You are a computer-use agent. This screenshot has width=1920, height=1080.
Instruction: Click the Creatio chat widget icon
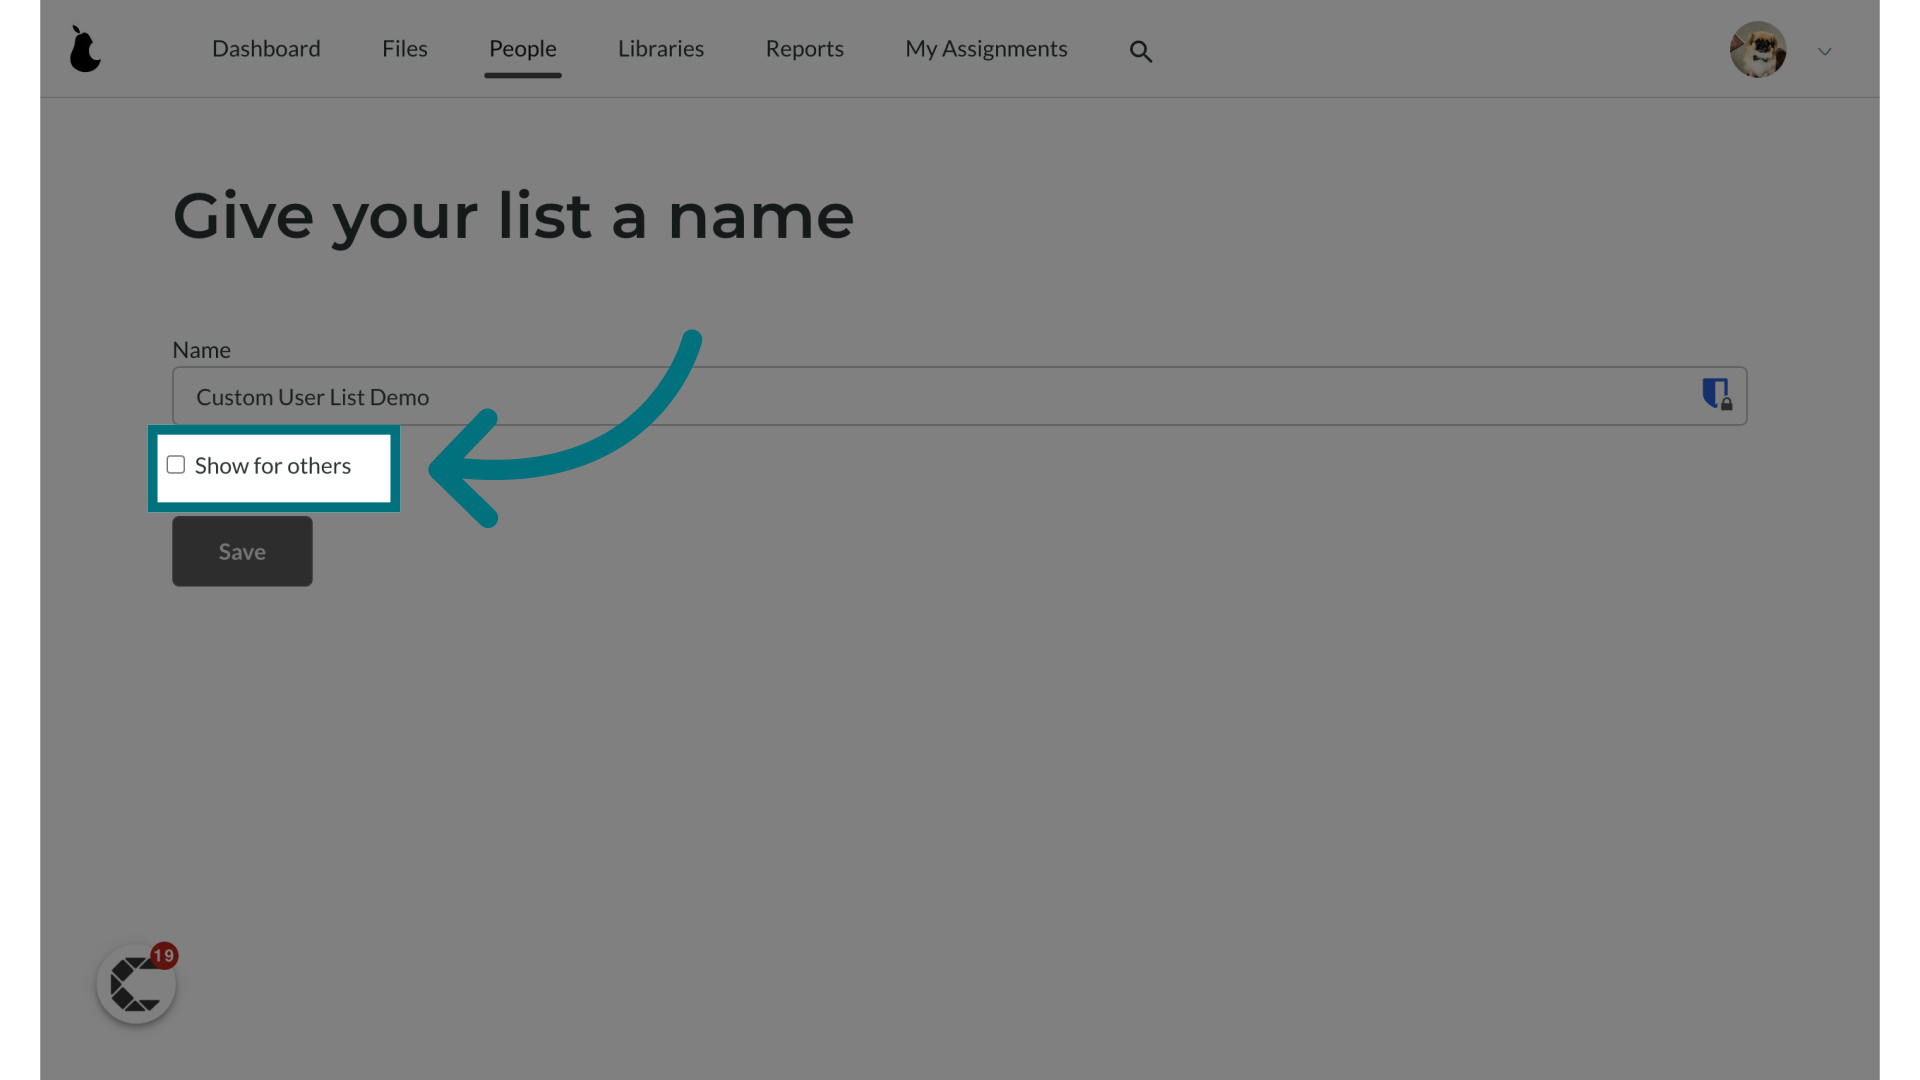pyautogui.click(x=136, y=985)
